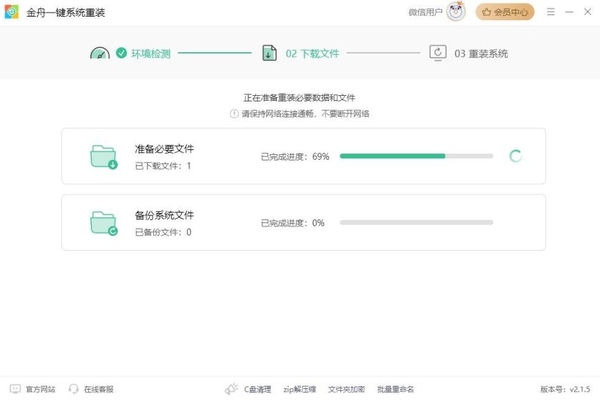Minimize the window

pyautogui.click(x=569, y=12)
